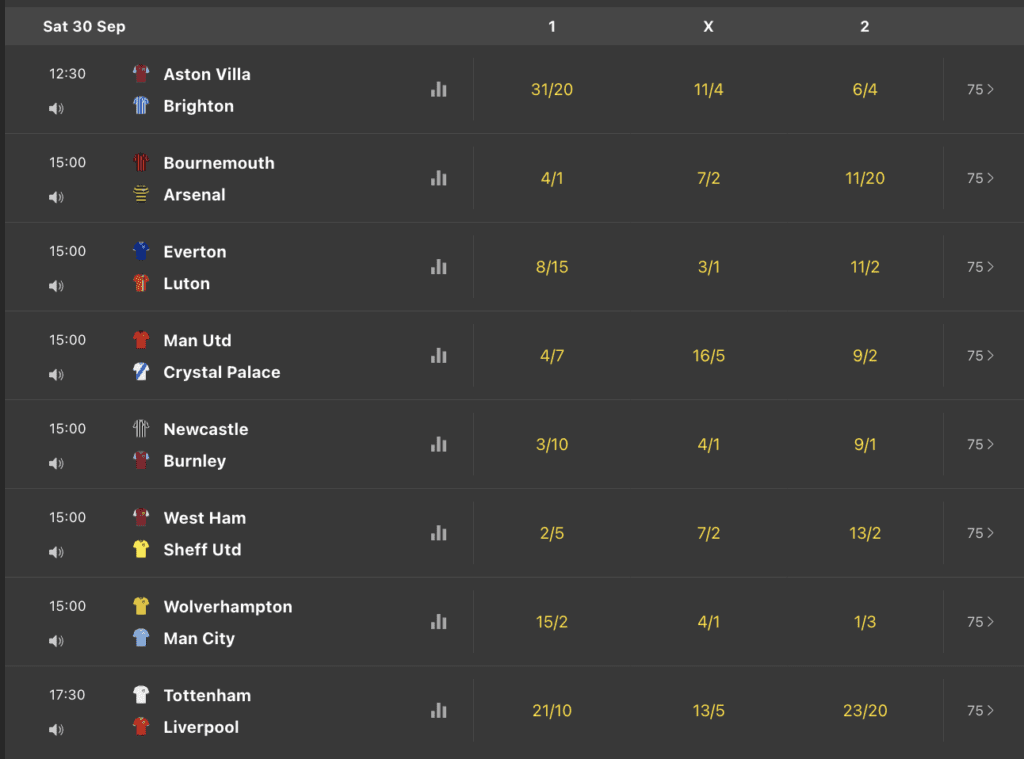Click the Man City sky-blue shirt icon
Viewport: 1024px width, 759px height.
click(x=141, y=638)
